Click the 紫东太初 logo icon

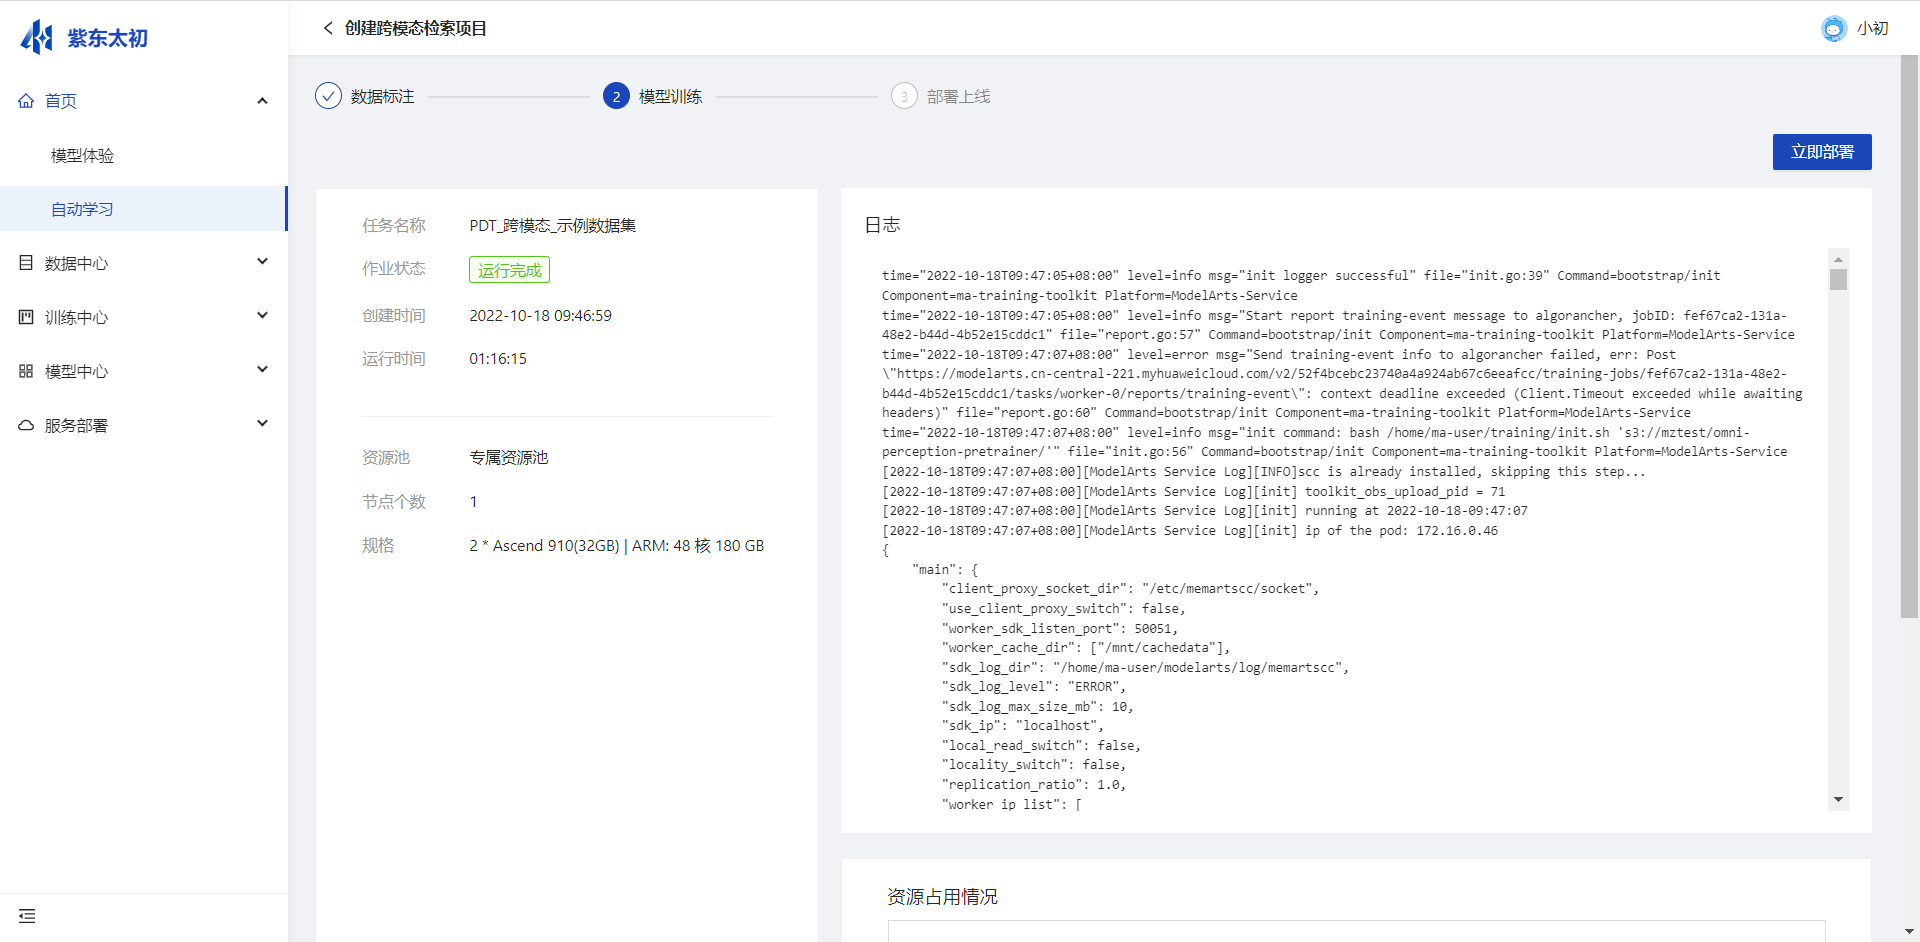click(x=37, y=37)
